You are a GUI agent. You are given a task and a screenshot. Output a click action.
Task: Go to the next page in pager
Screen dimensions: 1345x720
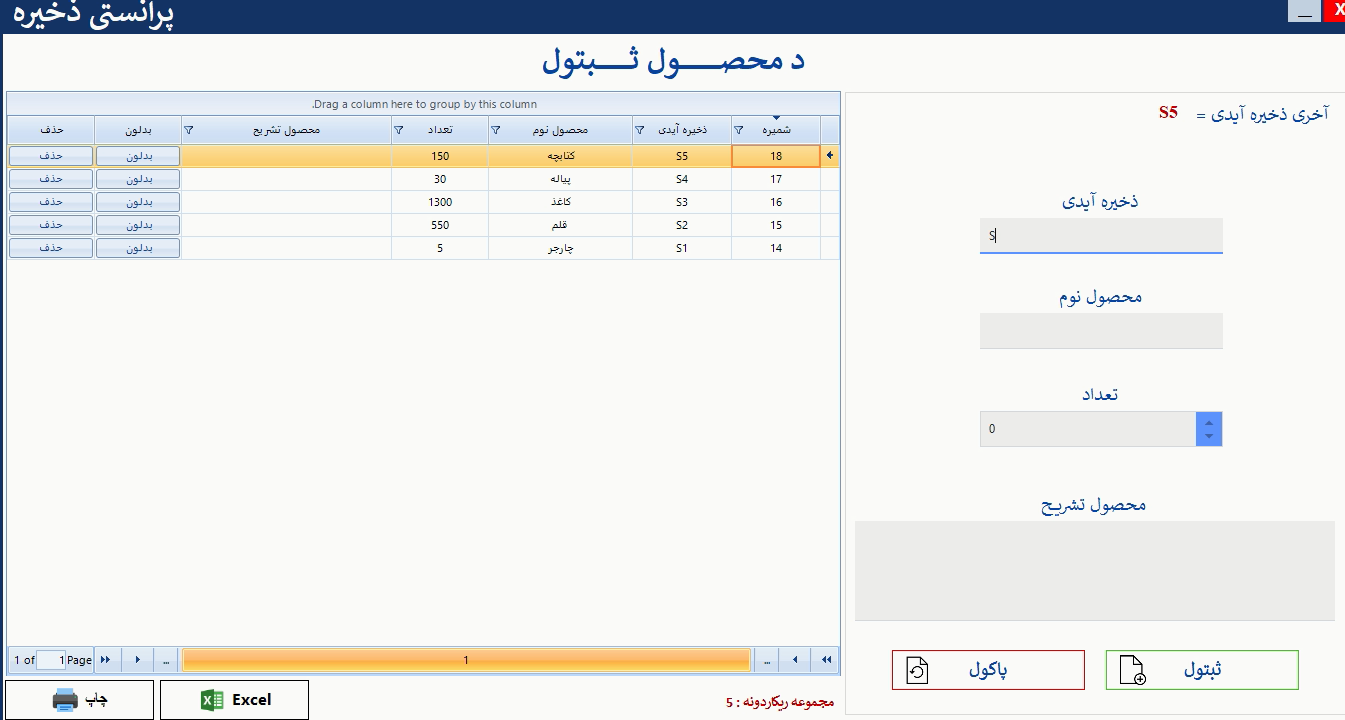tap(137, 660)
